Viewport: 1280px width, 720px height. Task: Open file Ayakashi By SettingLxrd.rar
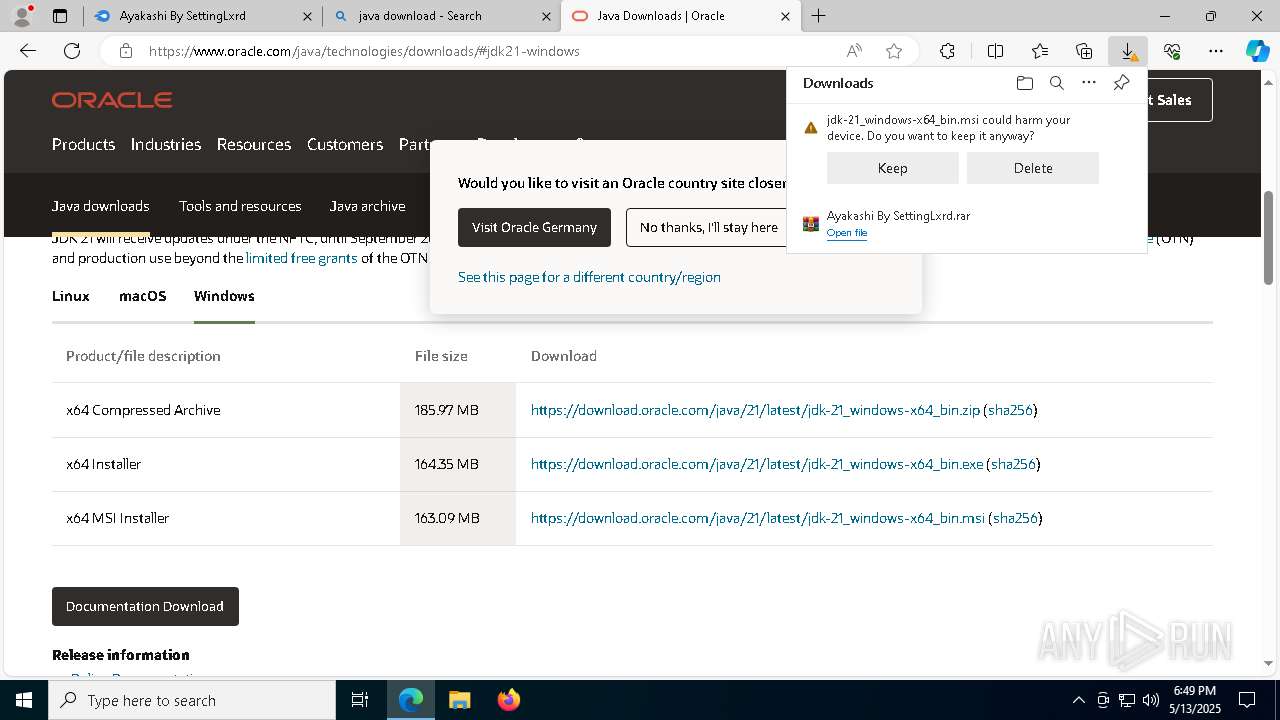tap(847, 233)
